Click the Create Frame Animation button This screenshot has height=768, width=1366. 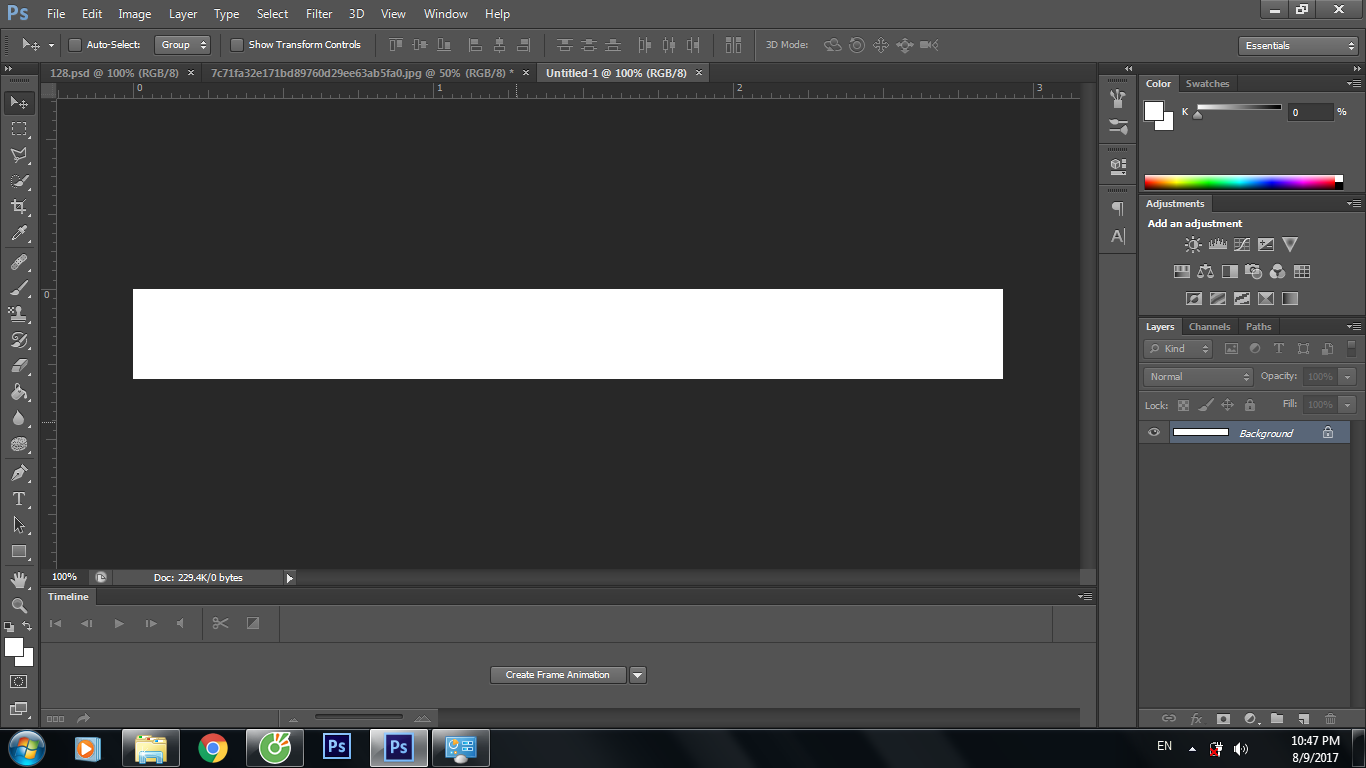coord(557,675)
